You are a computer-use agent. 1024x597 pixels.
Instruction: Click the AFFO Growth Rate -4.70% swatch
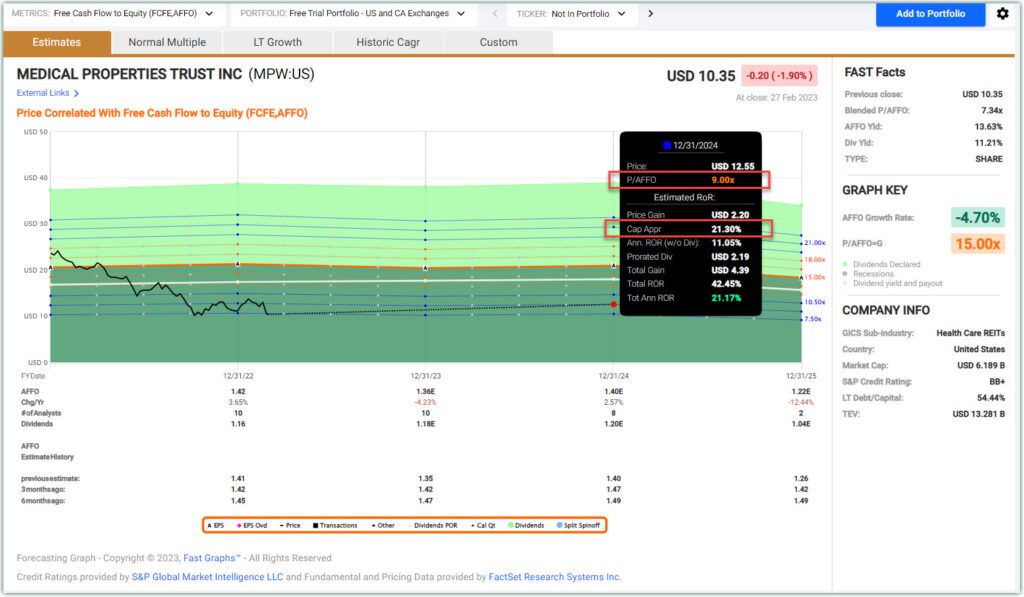tap(978, 218)
